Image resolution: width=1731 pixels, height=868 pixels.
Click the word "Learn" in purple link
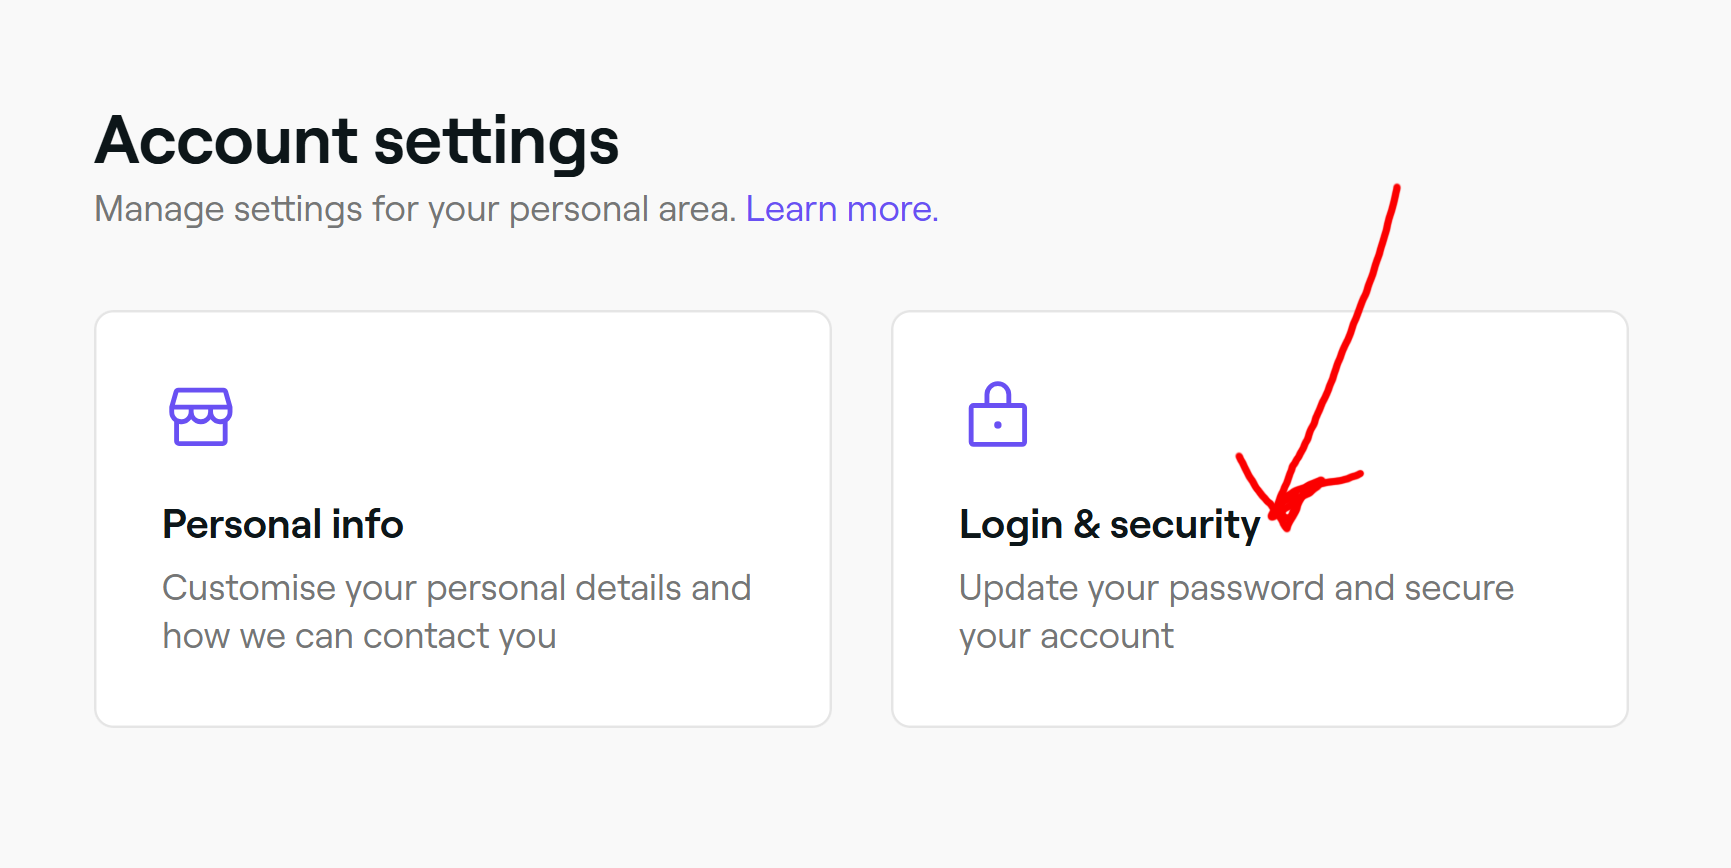791,209
